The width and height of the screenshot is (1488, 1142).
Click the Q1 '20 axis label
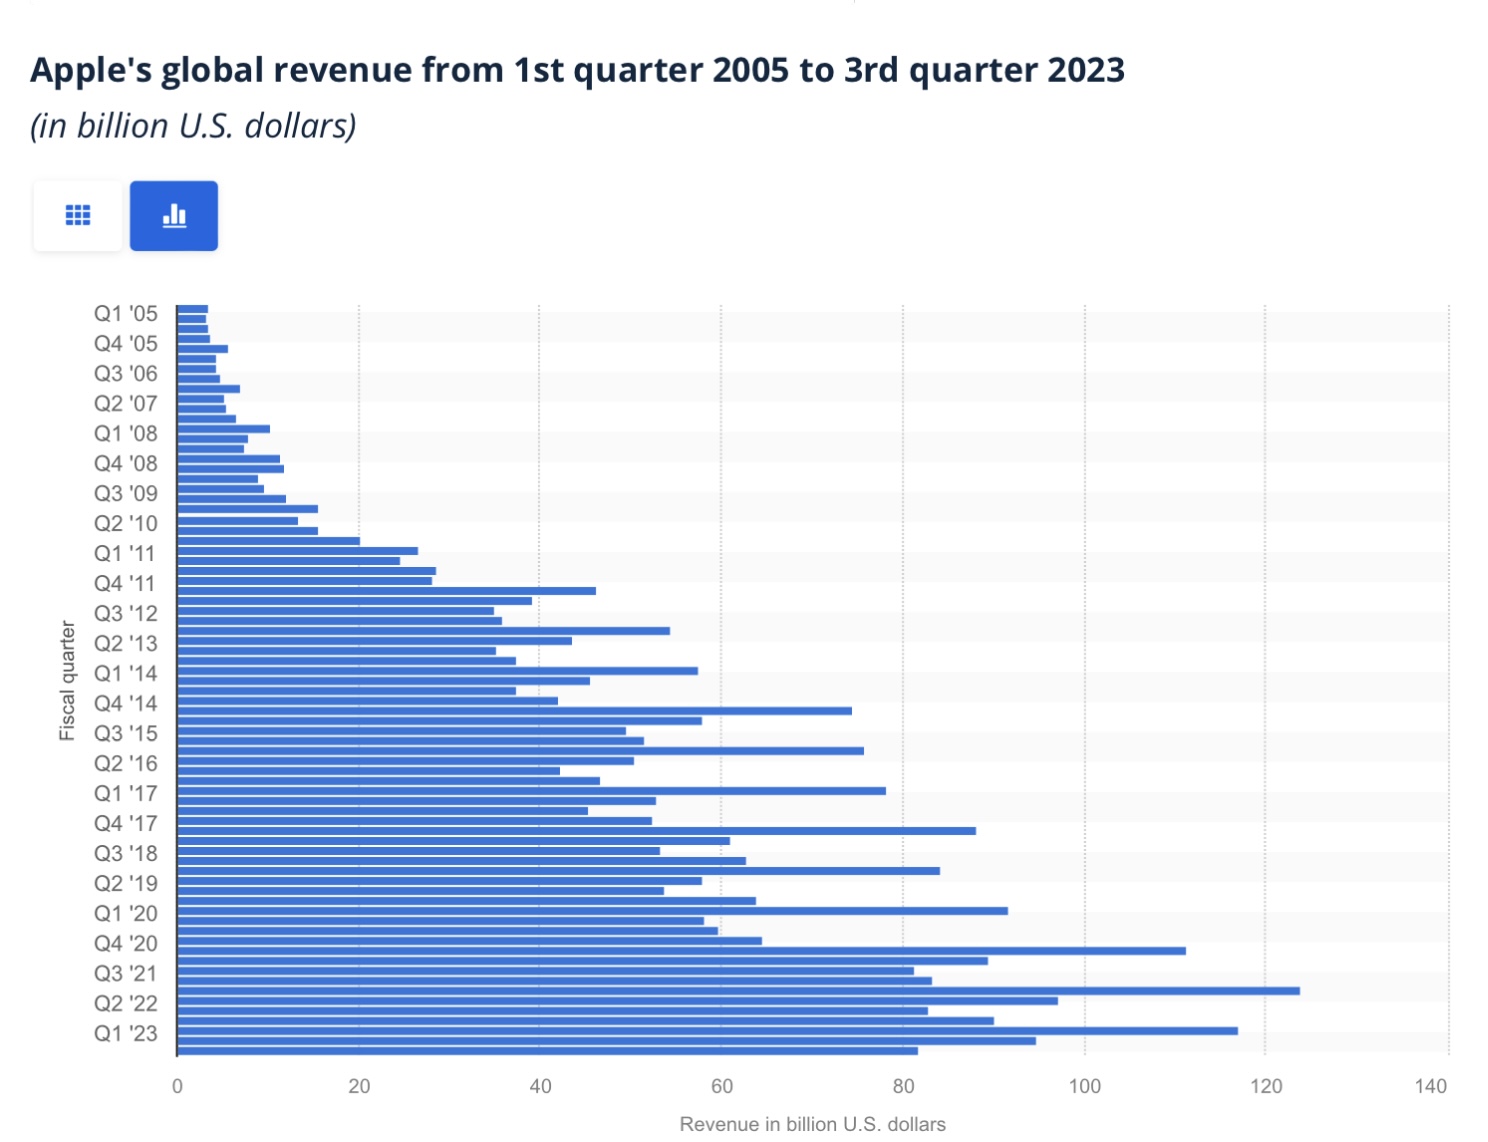pos(126,913)
